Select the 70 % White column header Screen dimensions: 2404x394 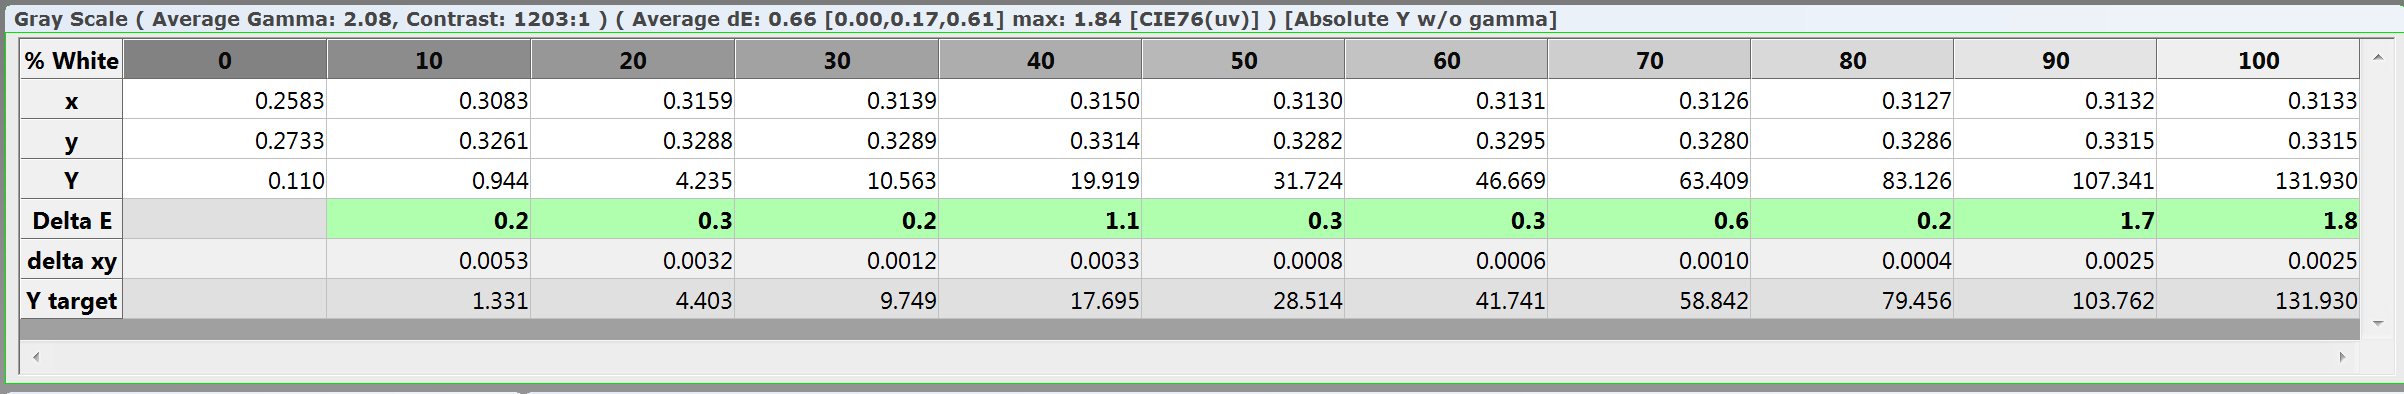tap(1650, 60)
